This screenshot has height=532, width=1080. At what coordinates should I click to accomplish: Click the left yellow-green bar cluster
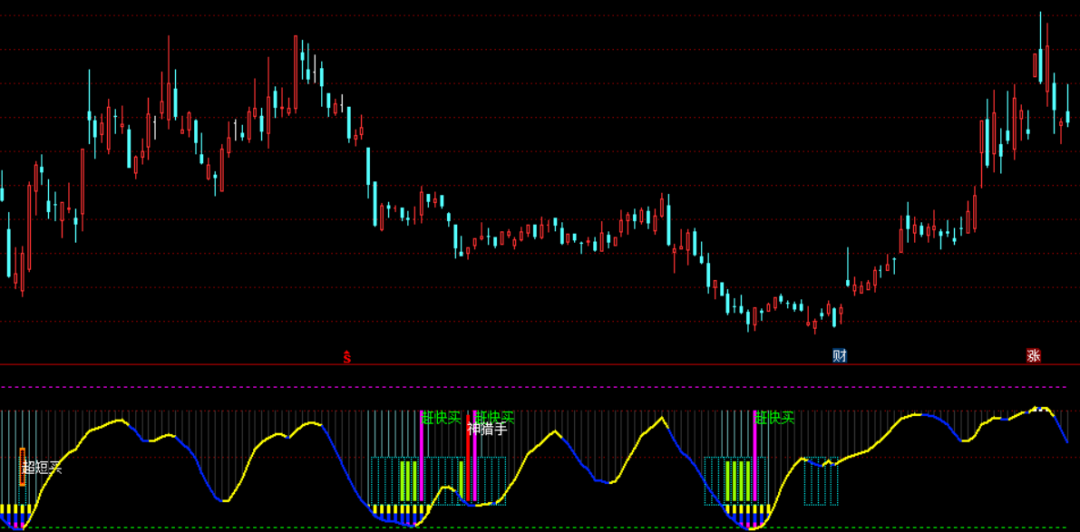click(408, 480)
